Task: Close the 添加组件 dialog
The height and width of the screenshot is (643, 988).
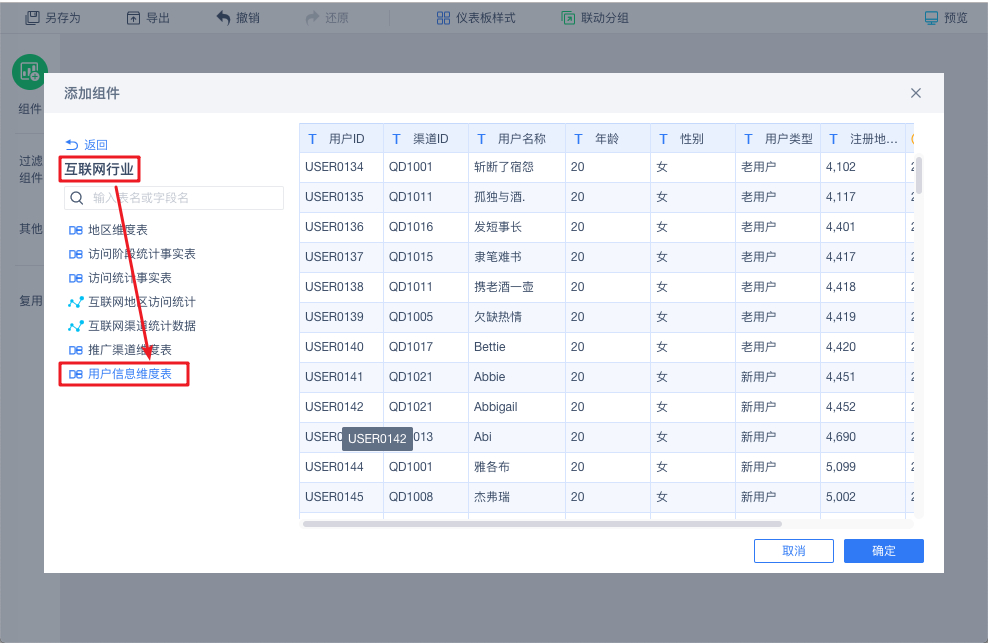Action: pyautogui.click(x=916, y=93)
